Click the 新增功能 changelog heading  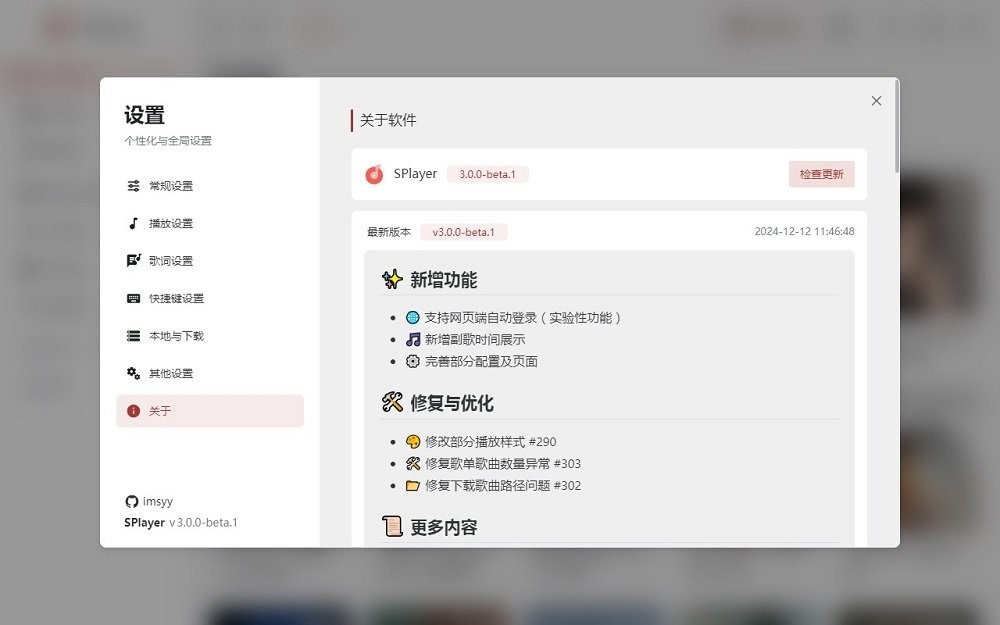(x=443, y=280)
